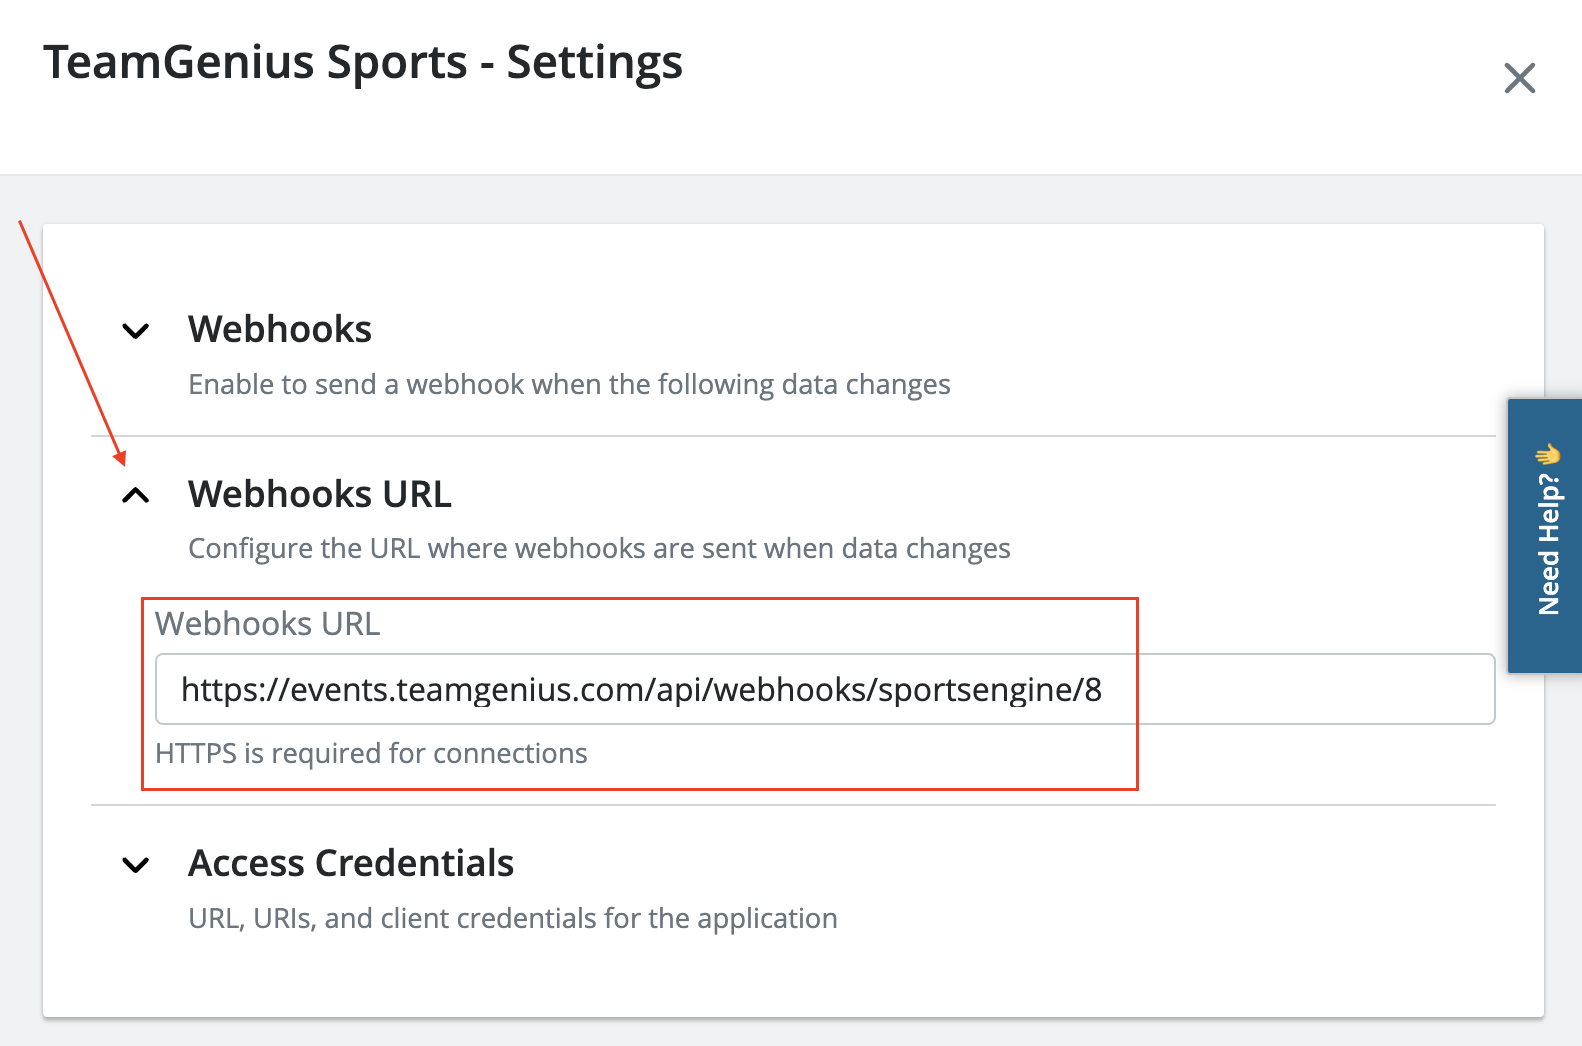Click the small Webhooks URL field label
The width and height of the screenshot is (1582, 1046).
tap(268, 624)
